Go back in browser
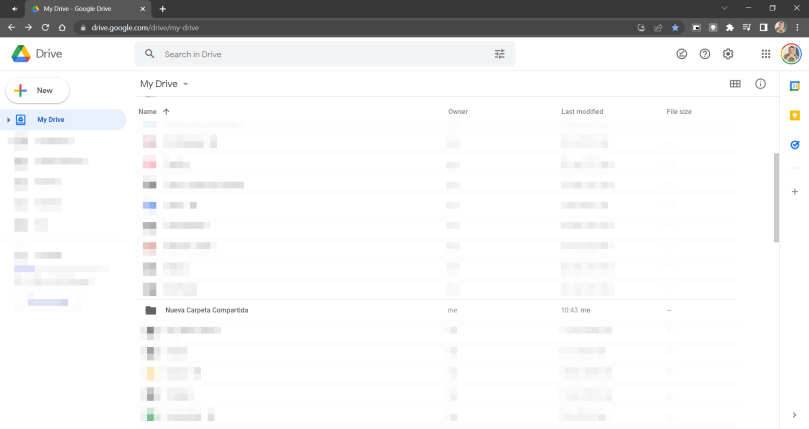The height and width of the screenshot is (429, 809). point(11,27)
